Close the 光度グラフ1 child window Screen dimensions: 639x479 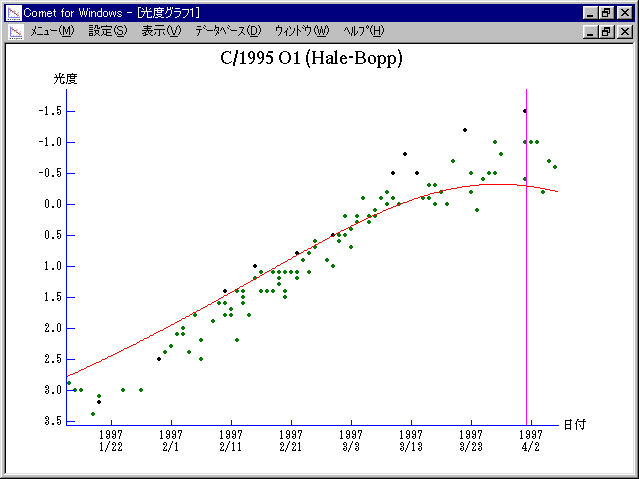click(x=624, y=31)
